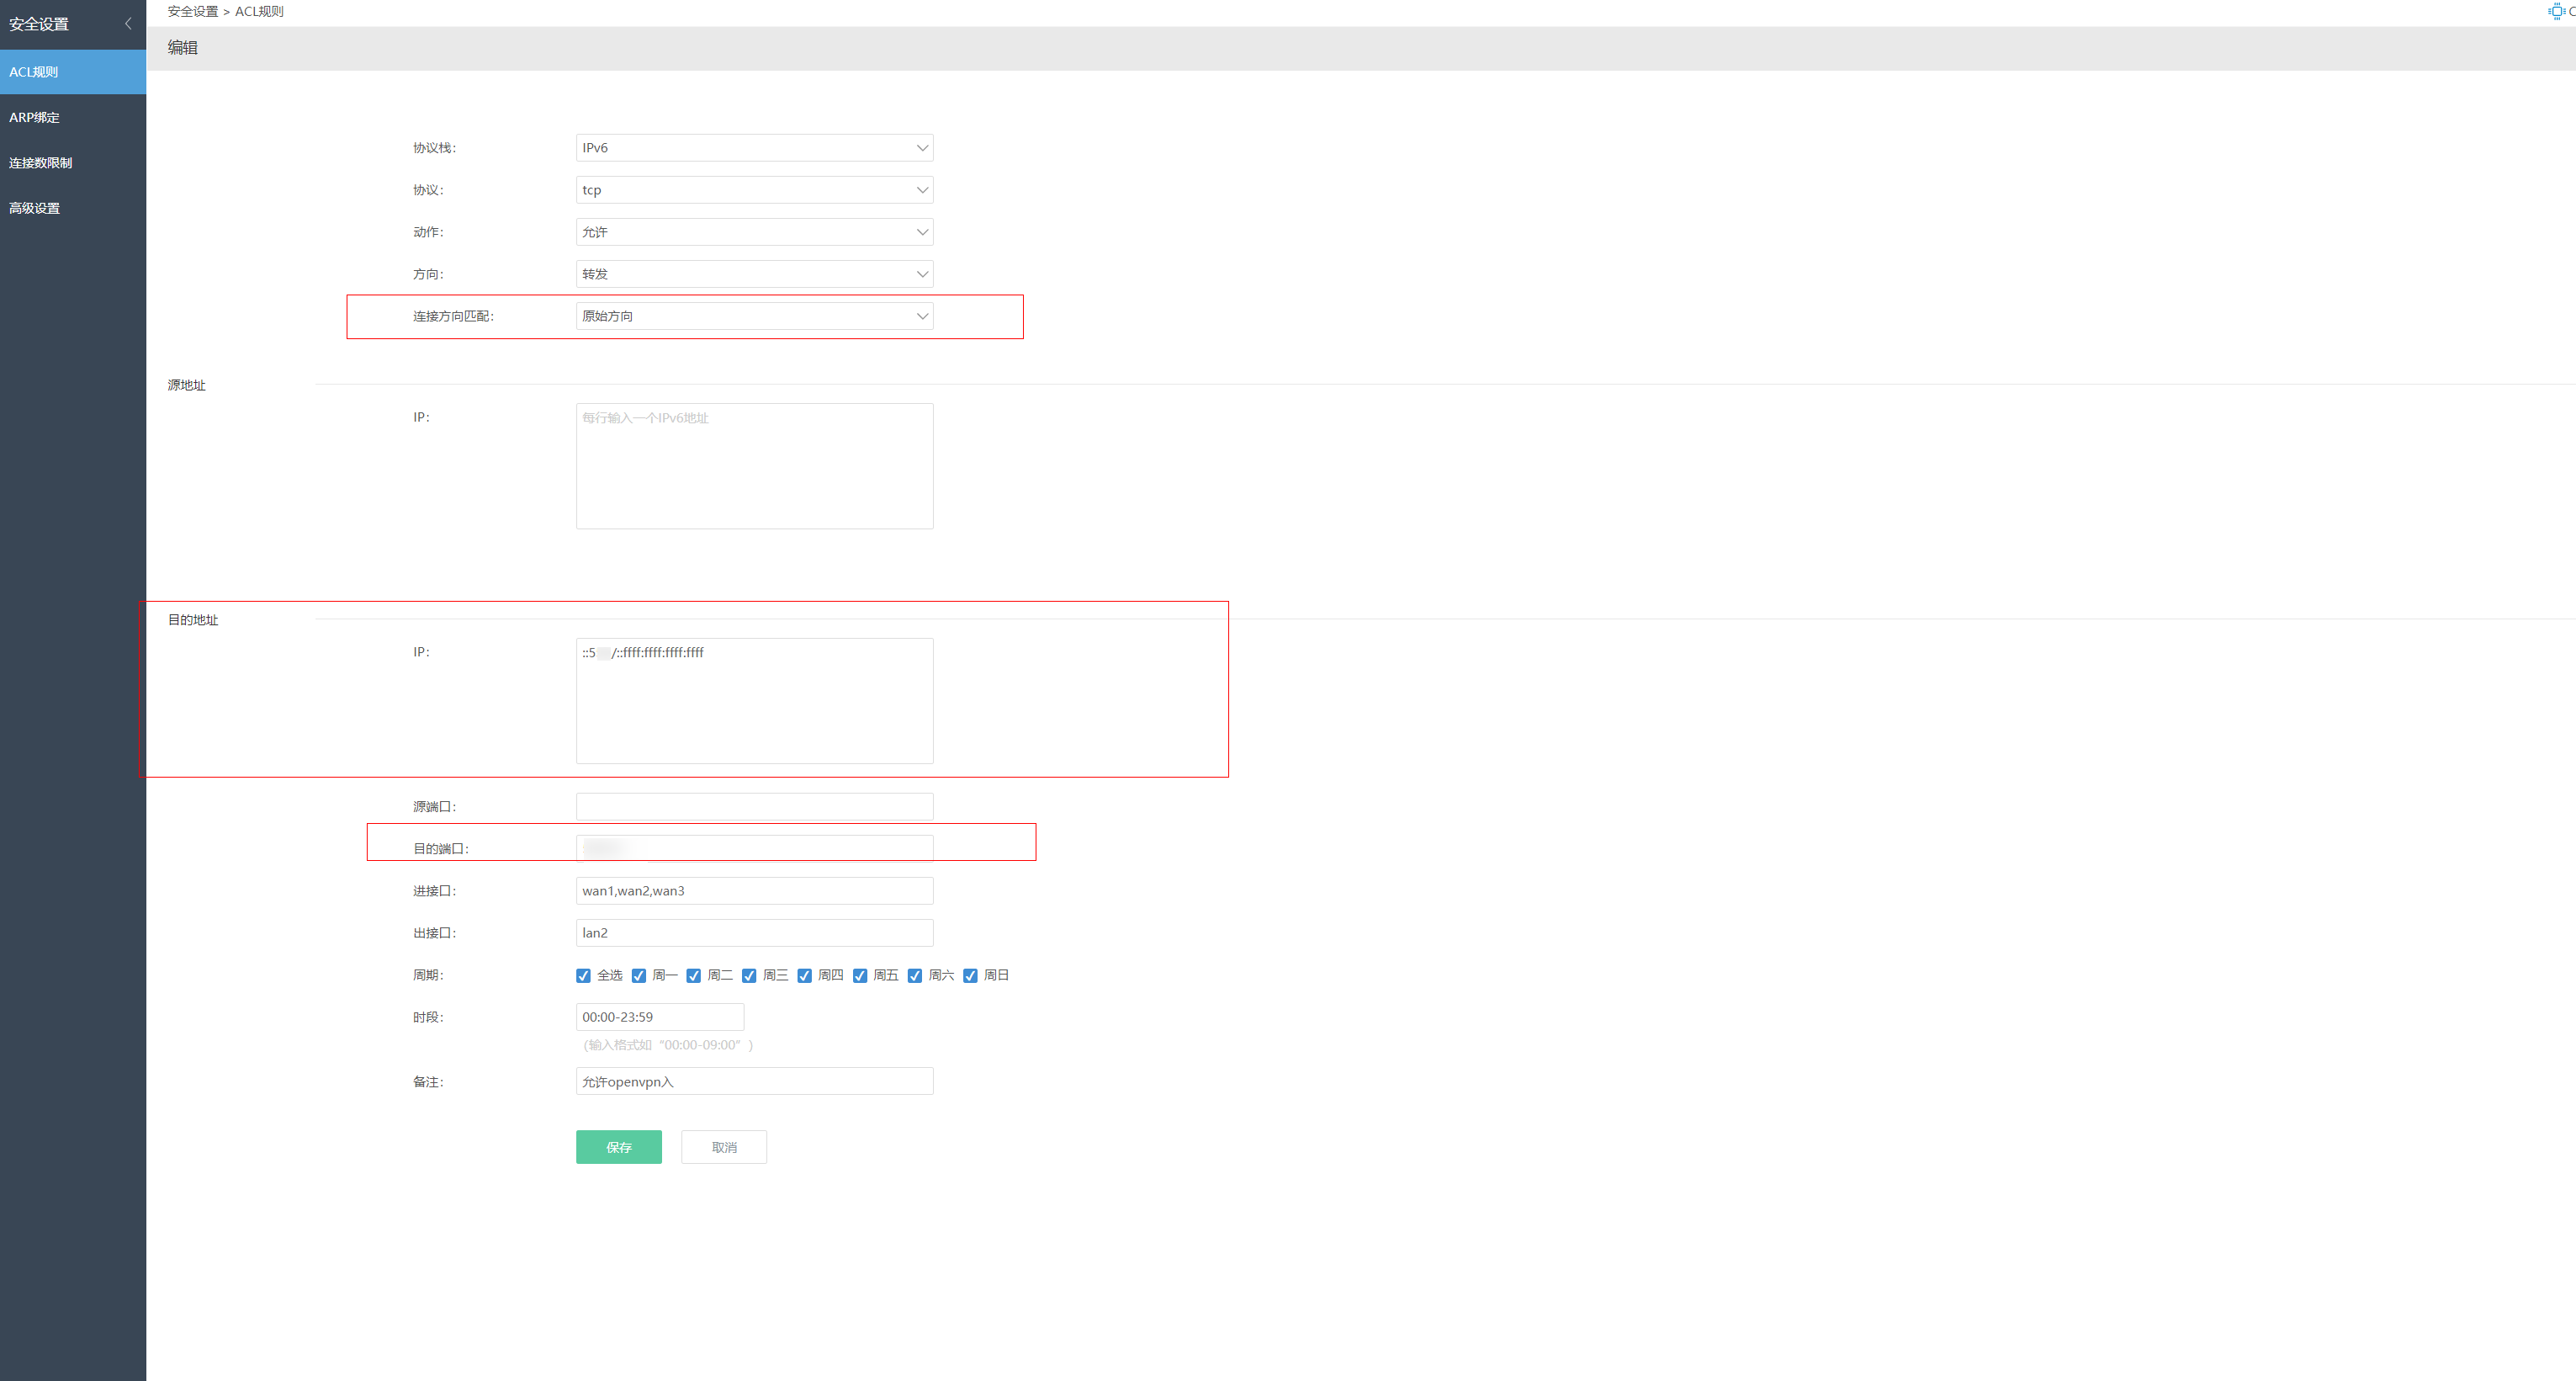Expand the 协议栈 IPv6 dropdown
The width and height of the screenshot is (2576, 1381).
(x=754, y=148)
